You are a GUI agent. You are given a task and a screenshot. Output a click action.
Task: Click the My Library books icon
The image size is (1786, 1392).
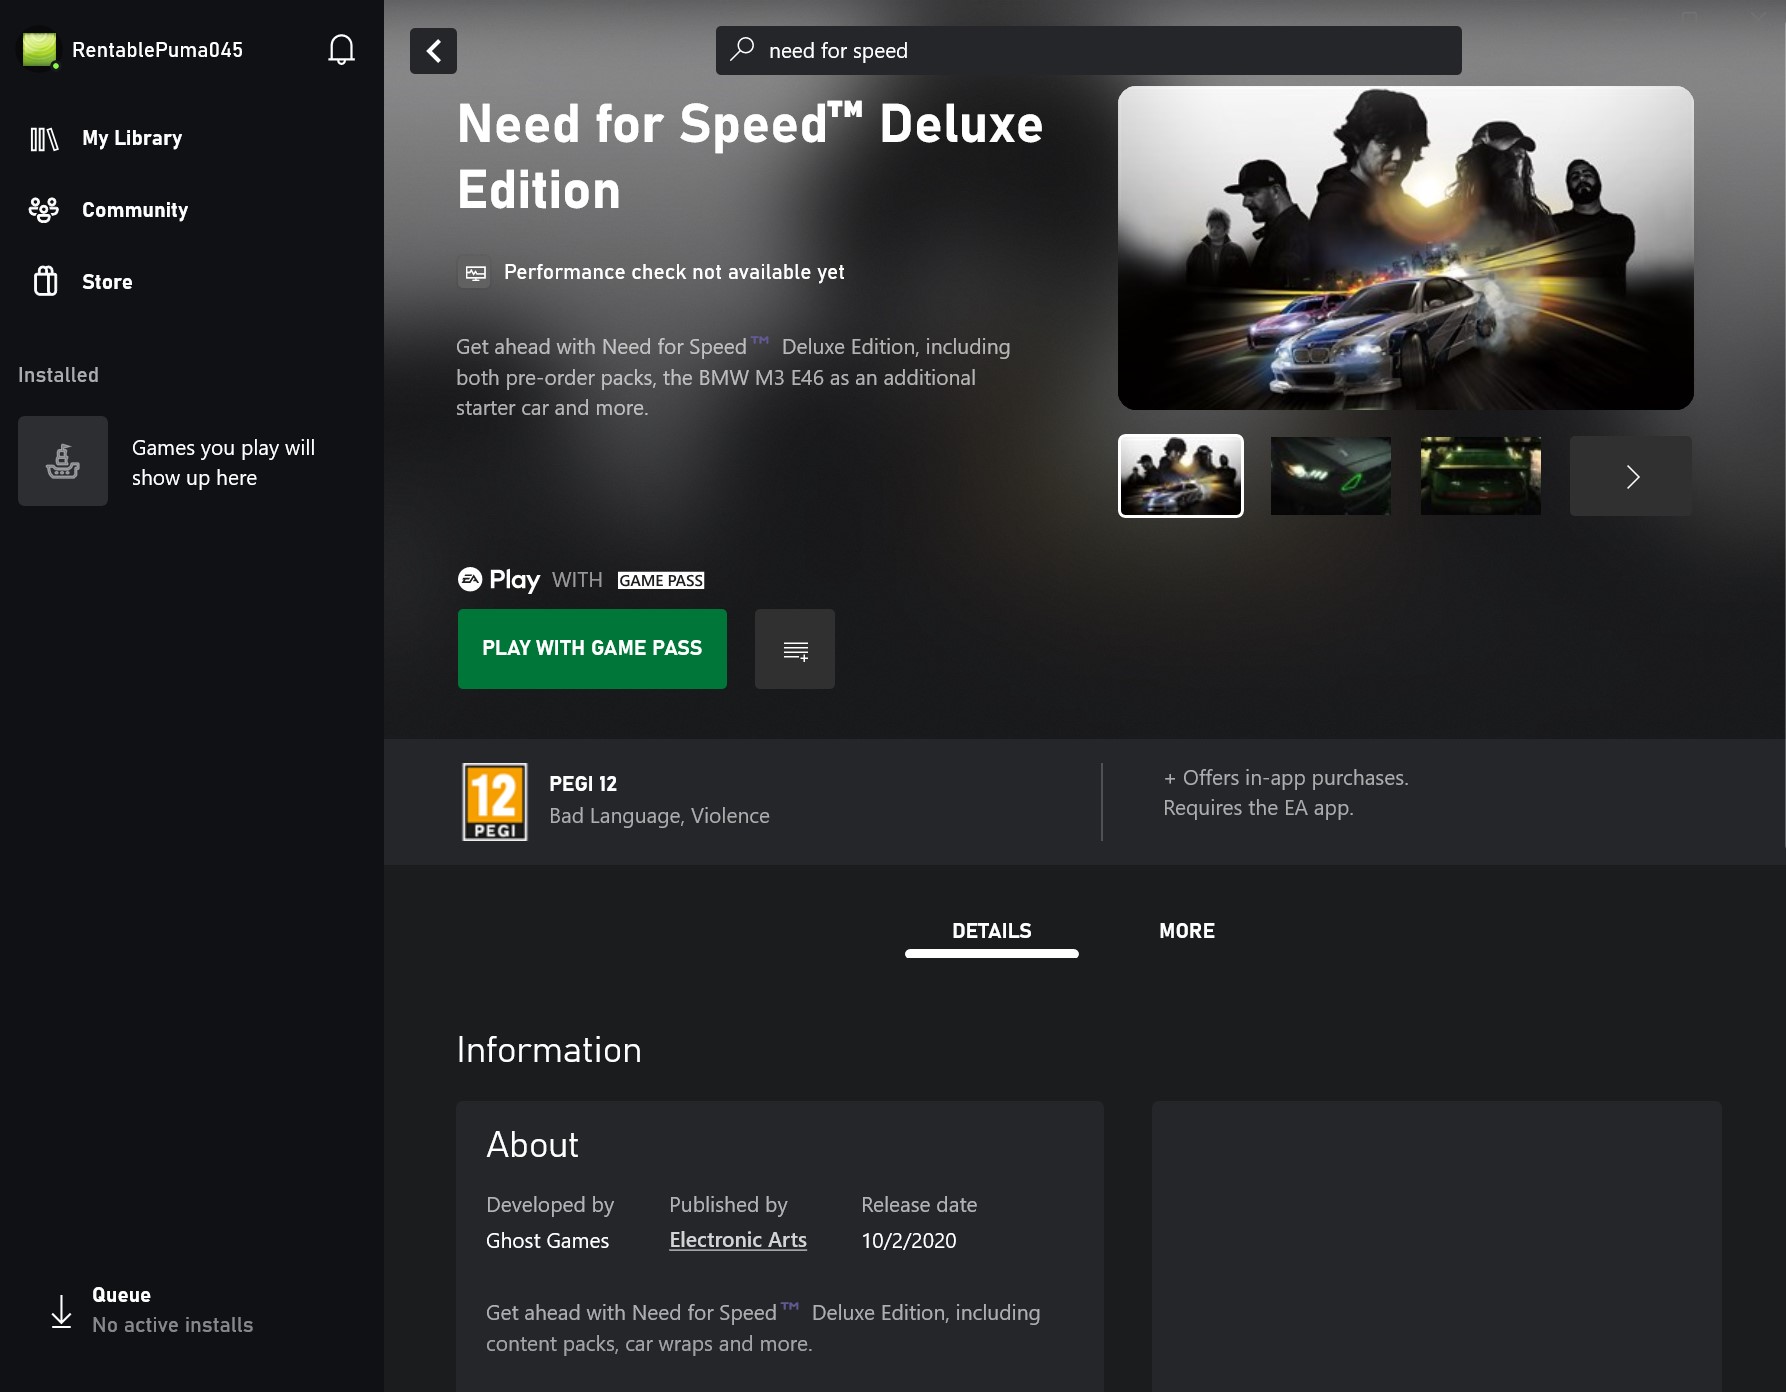44,139
